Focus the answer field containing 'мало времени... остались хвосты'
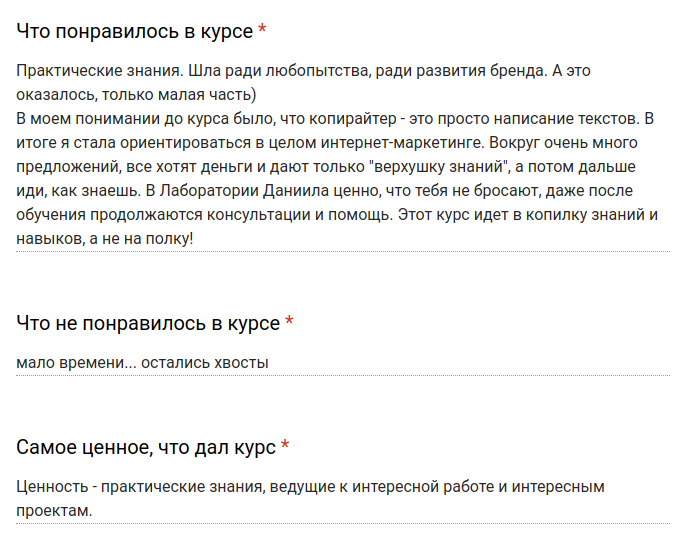The height and width of the screenshot is (548, 694). tap(343, 363)
